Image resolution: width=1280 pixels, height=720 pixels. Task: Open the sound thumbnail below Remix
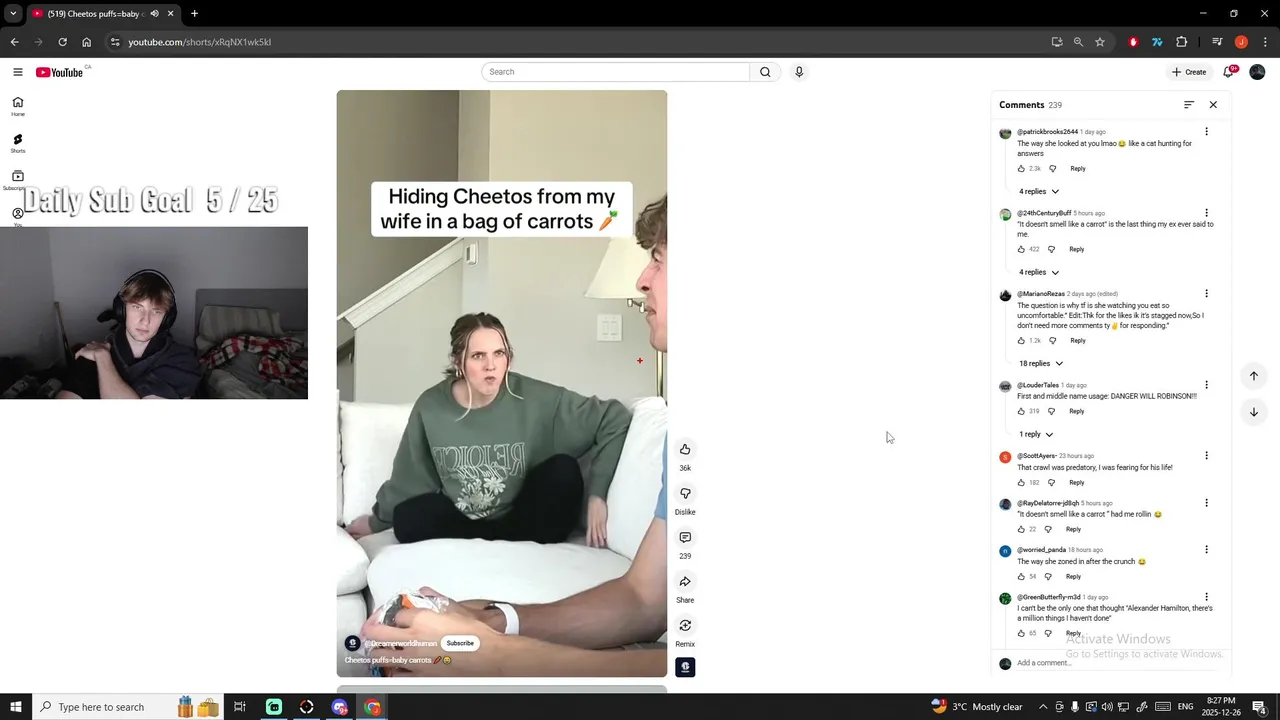point(685,667)
